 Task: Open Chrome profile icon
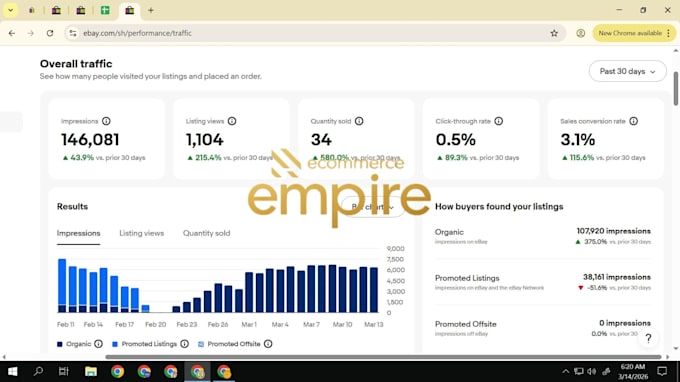pos(580,33)
